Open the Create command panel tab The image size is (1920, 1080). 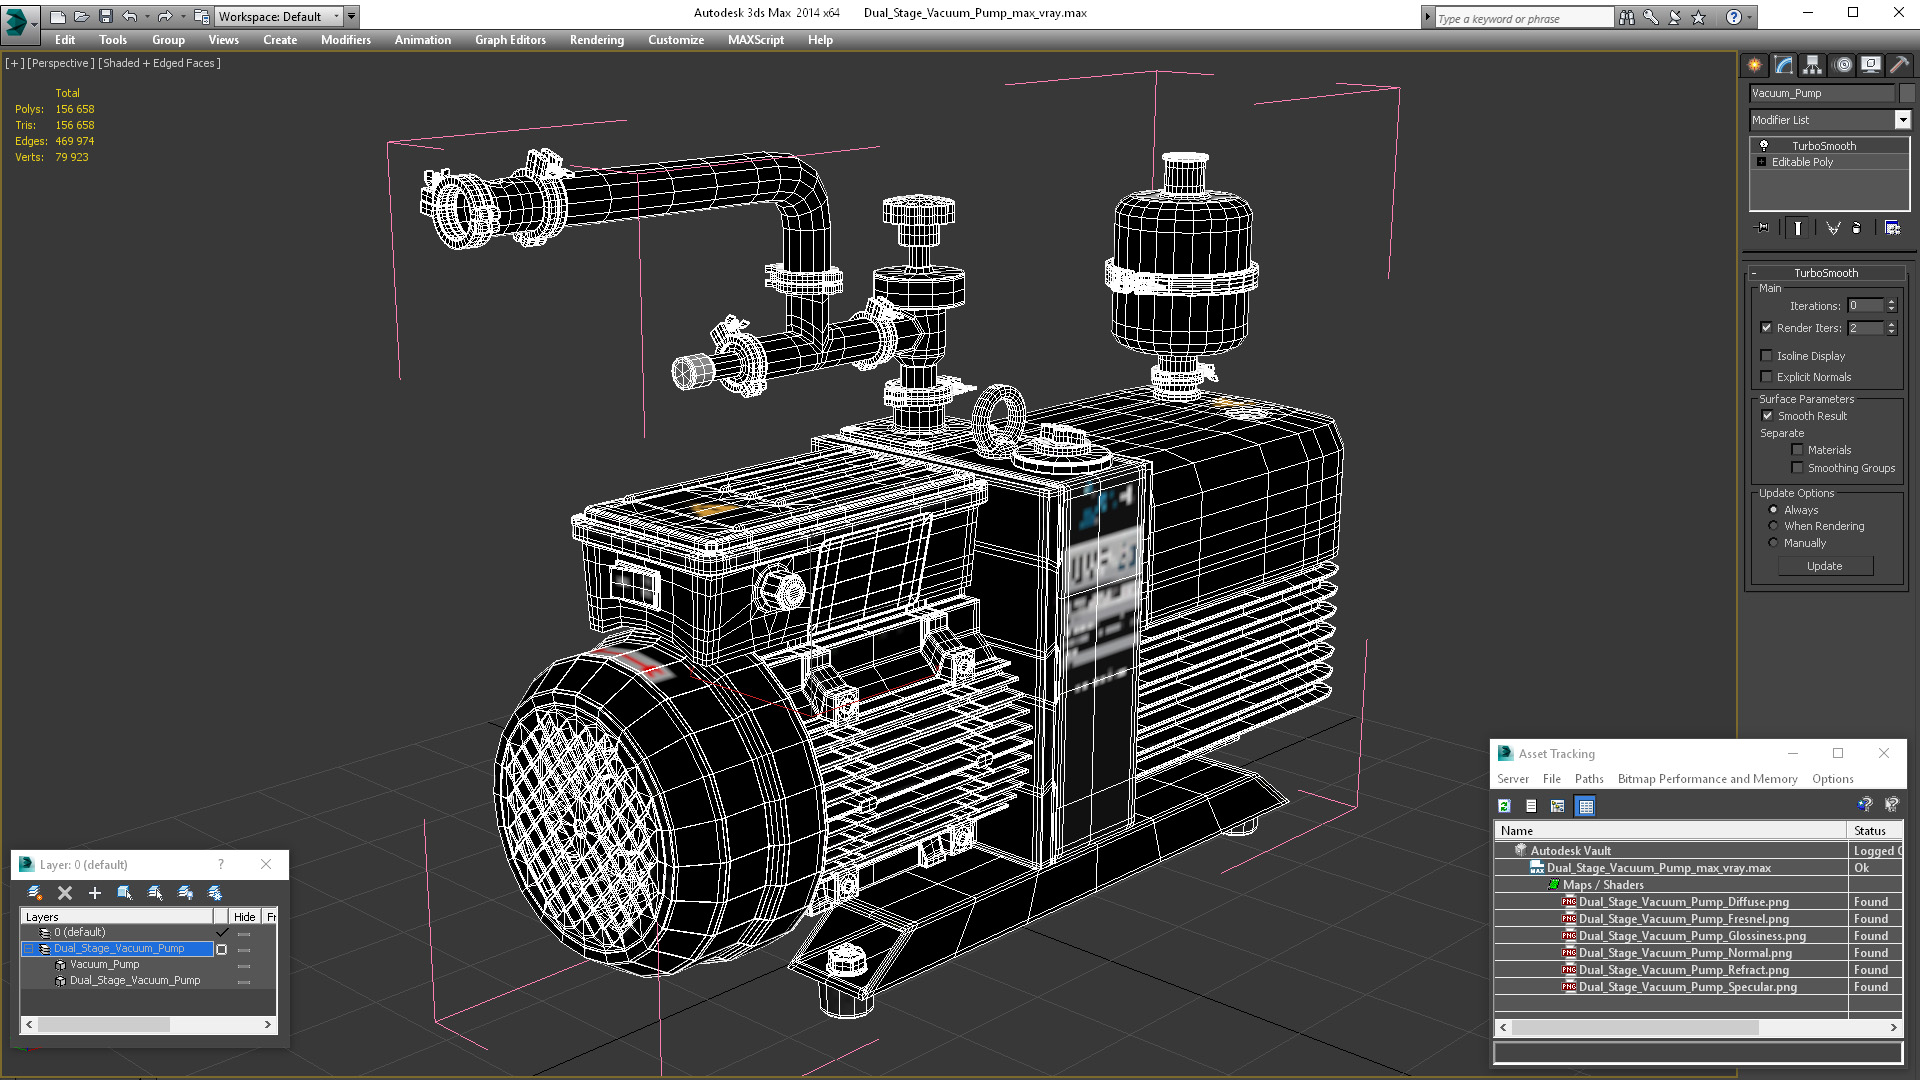point(1755,65)
